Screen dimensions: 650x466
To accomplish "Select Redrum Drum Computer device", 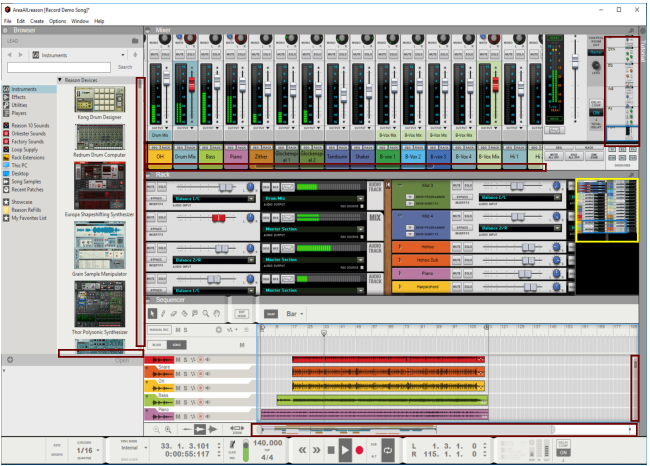I will coord(99,139).
